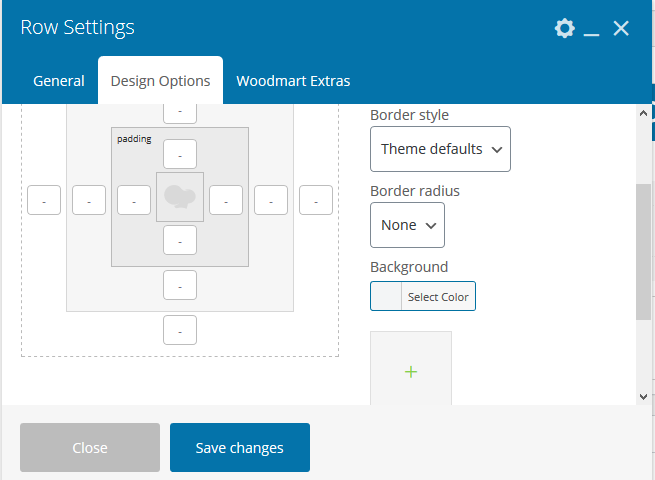This screenshot has height=480, width=655.
Task: Click the 'Row Settings' title text
Action: [77, 28]
